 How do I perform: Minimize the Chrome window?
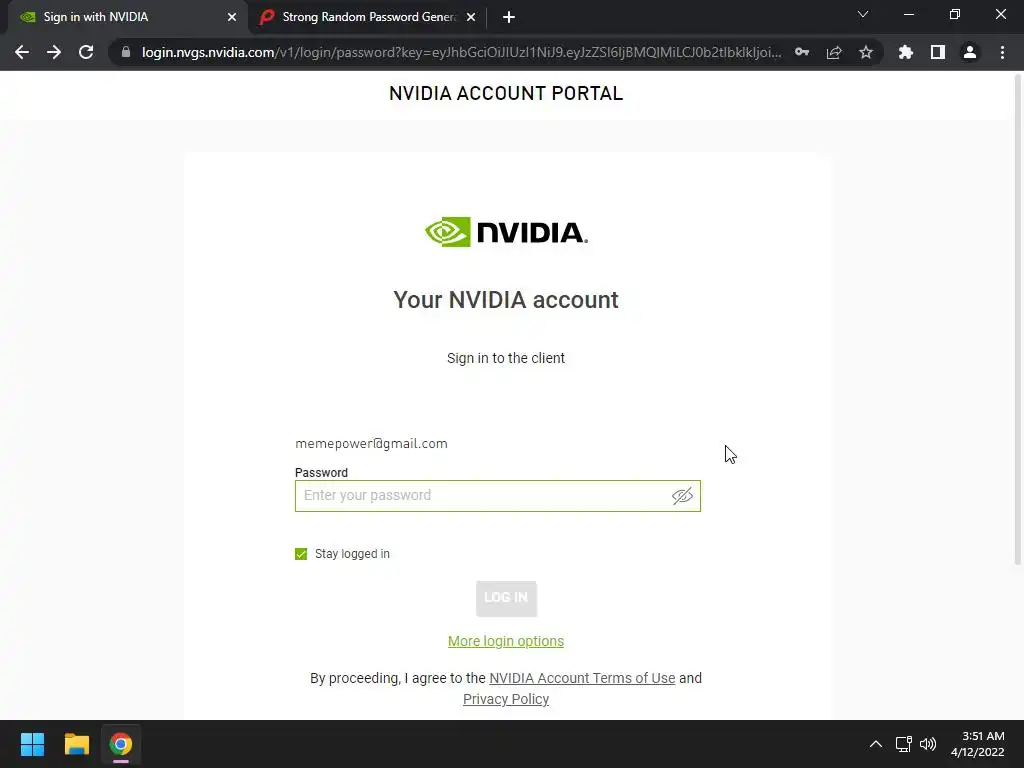coord(908,14)
